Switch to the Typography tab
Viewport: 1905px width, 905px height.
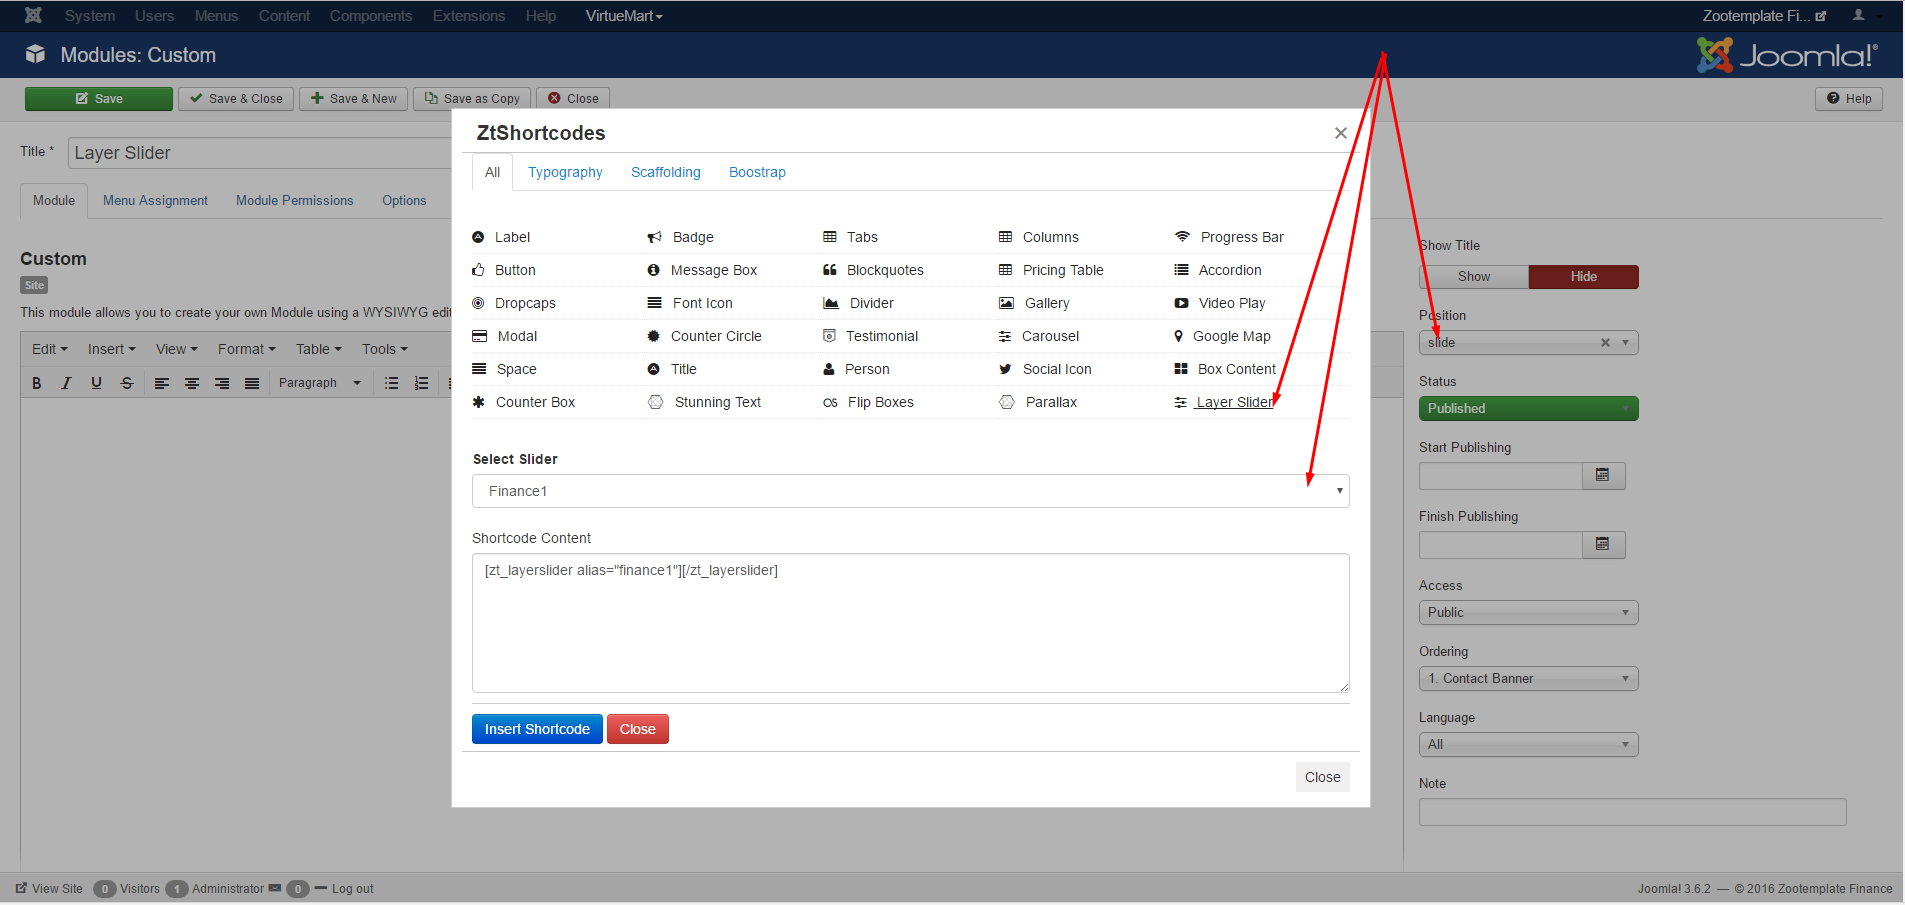565,172
